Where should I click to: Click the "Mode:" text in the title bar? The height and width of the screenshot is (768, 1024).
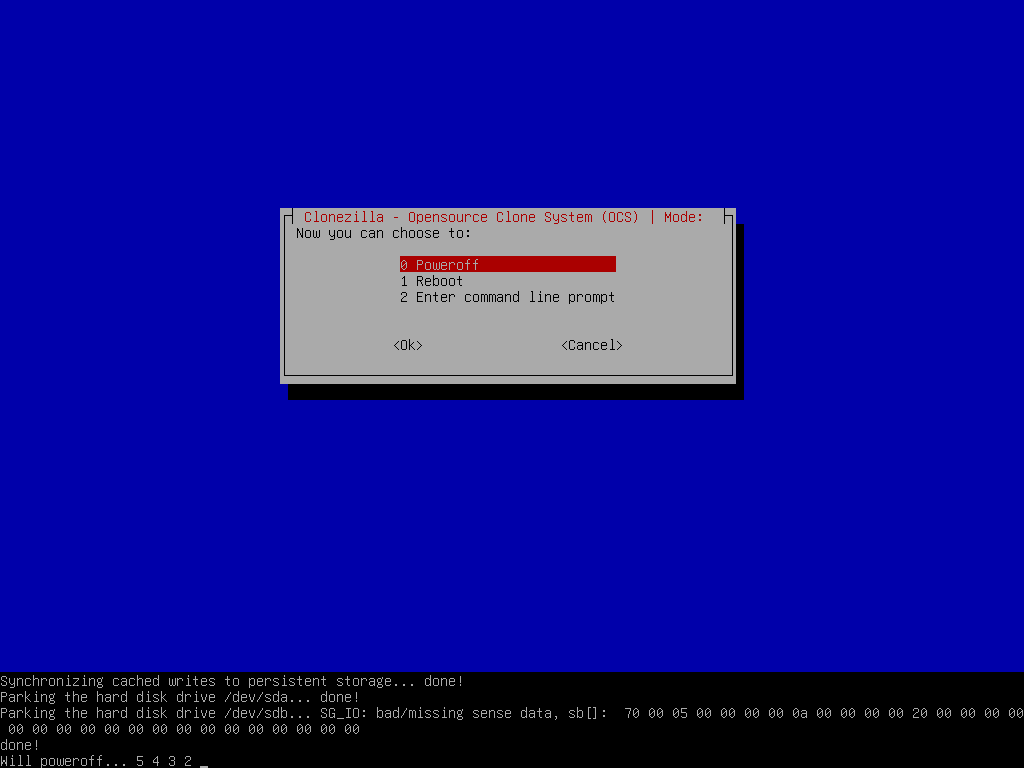(684, 216)
